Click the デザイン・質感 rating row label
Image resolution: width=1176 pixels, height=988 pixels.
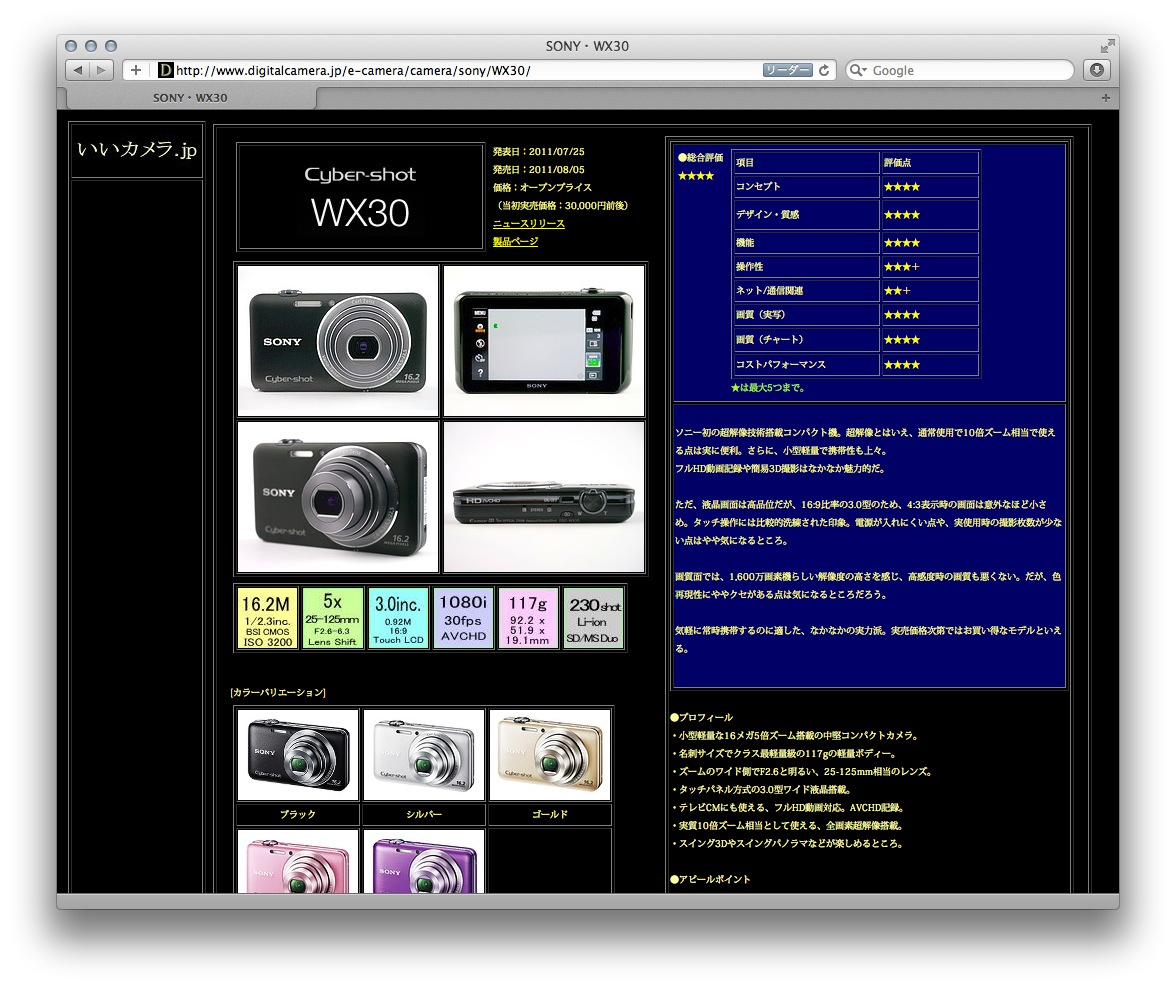point(767,215)
